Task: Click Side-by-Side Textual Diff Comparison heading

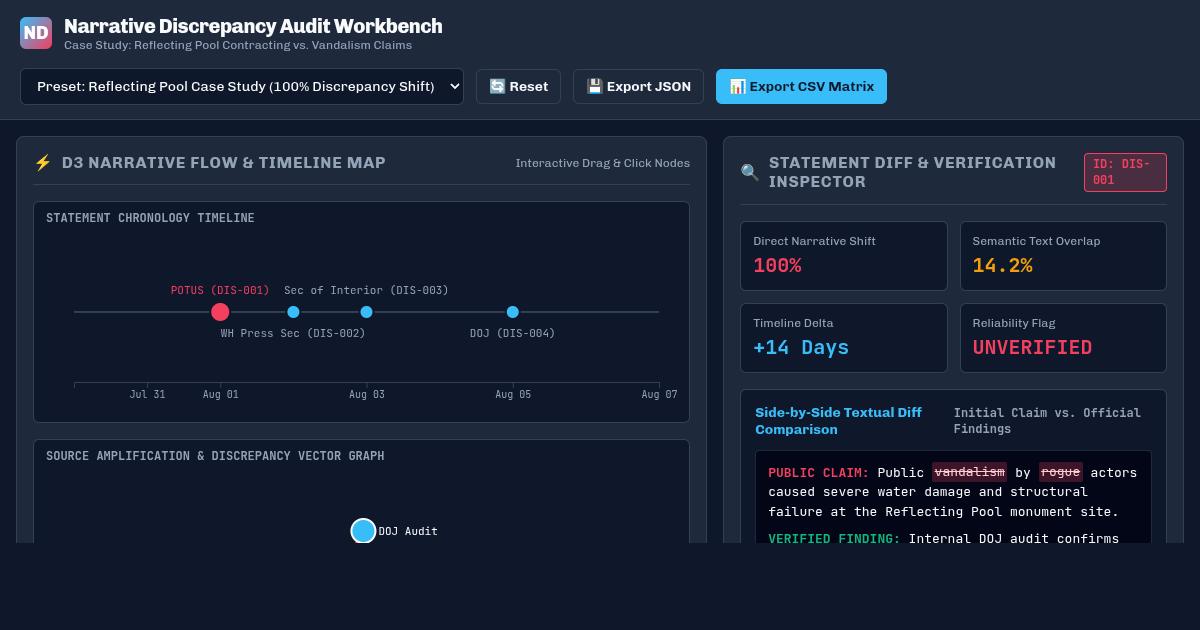Action: 838,421
